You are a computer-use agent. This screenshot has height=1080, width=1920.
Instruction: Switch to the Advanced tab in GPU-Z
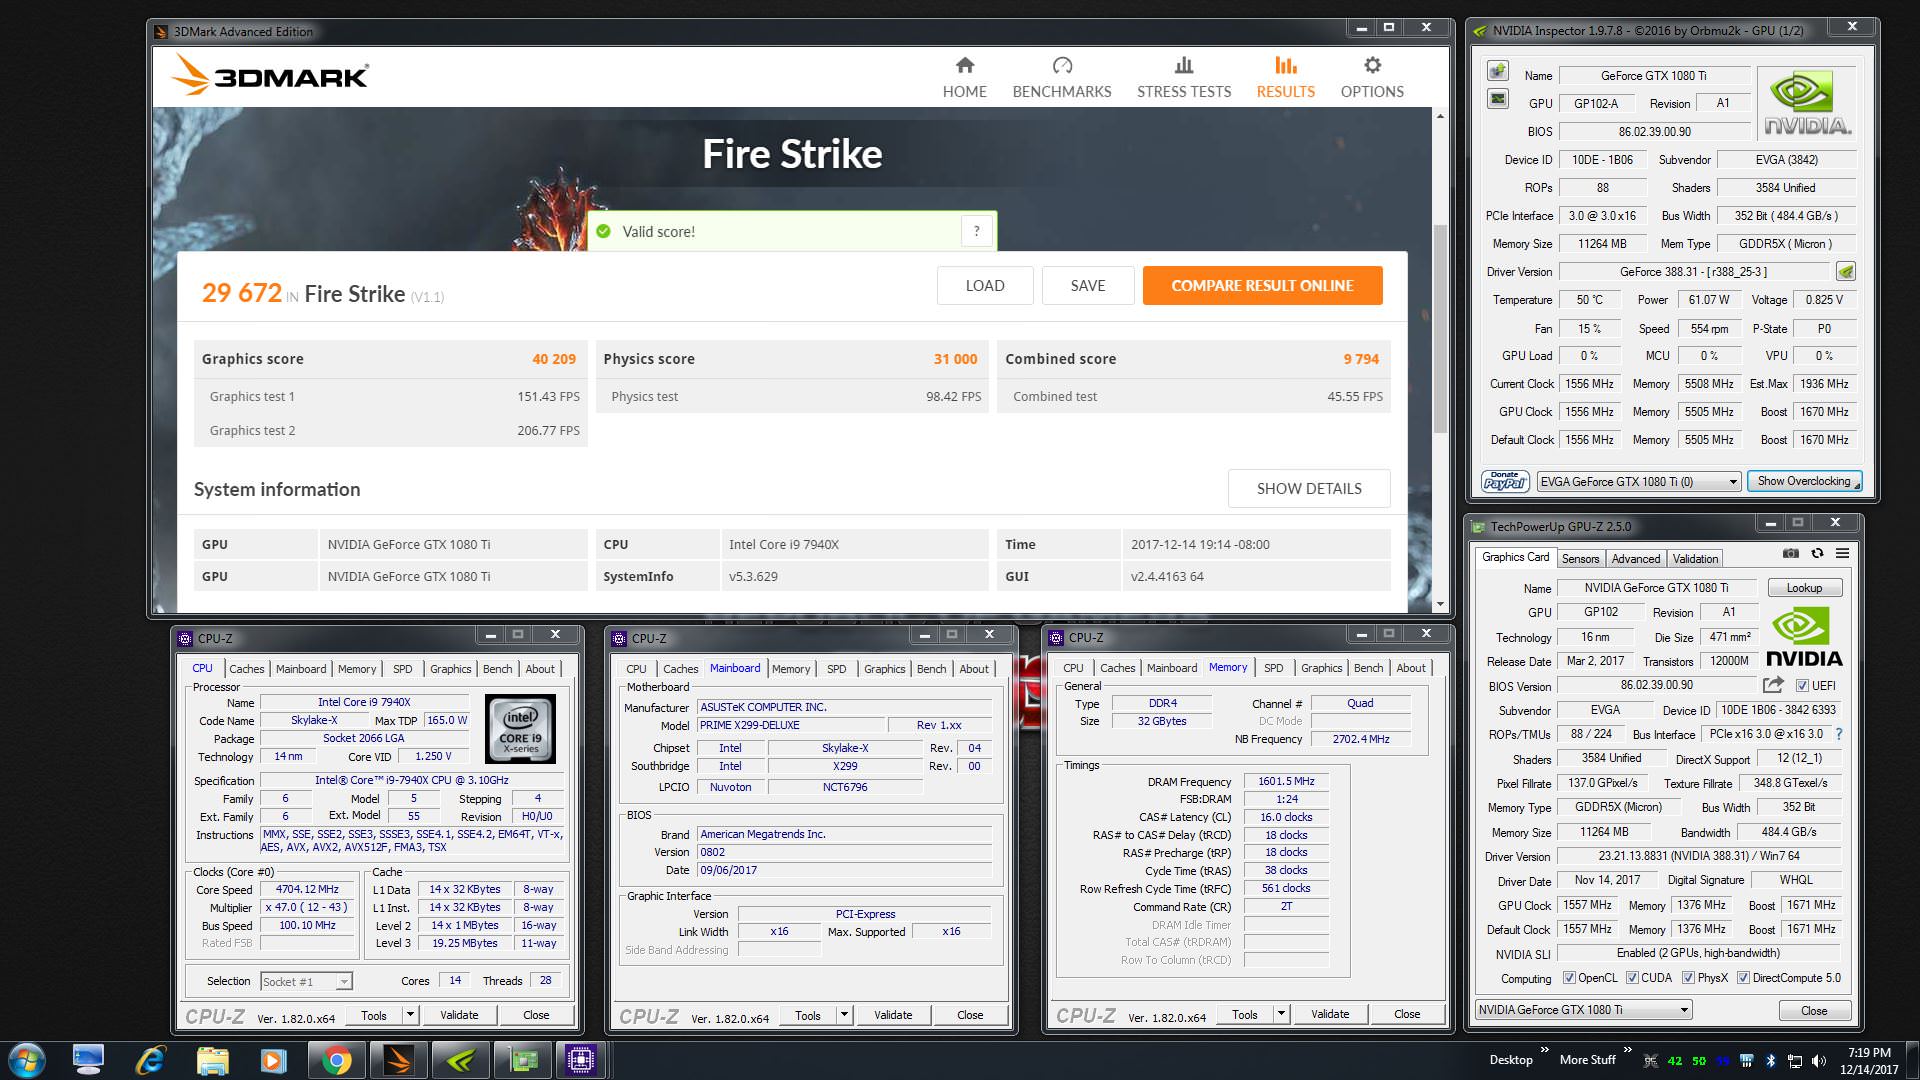pos(1636,559)
